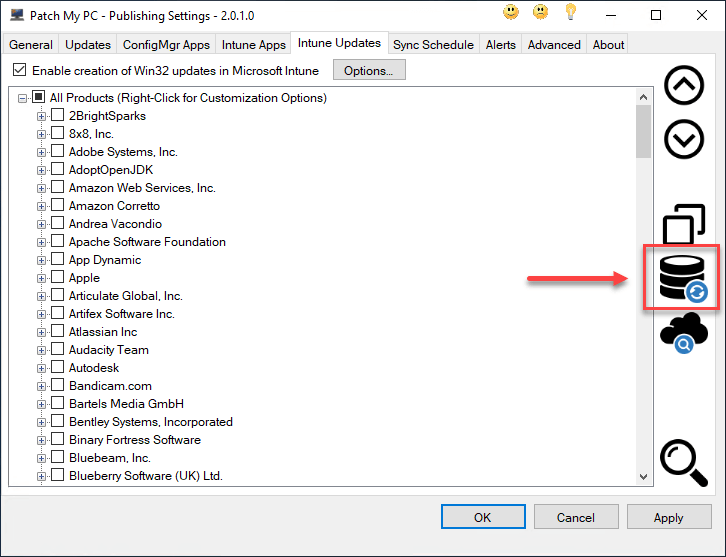The height and width of the screenshot is (557, 726).
Task: Click the scrollbar up arrow
Action: coord(643,97)
